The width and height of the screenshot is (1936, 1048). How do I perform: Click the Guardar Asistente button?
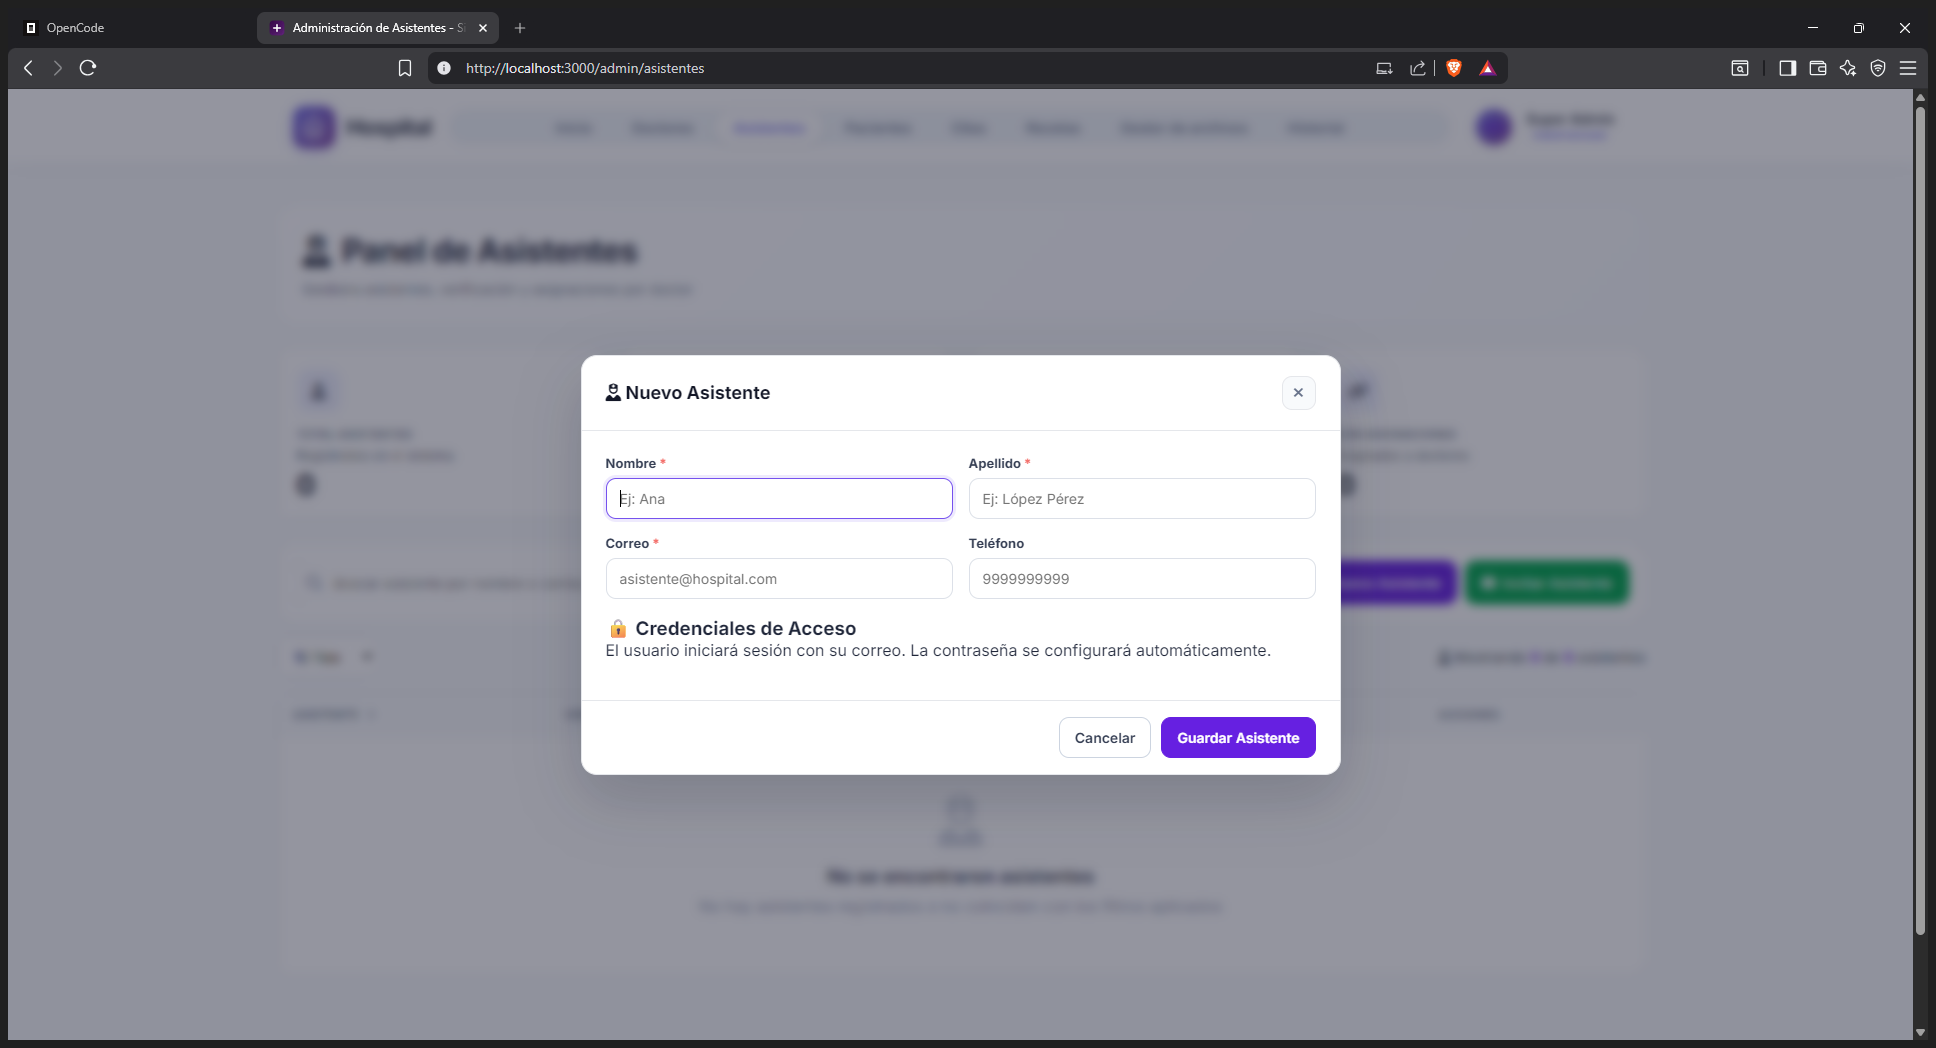[1238, 738]
